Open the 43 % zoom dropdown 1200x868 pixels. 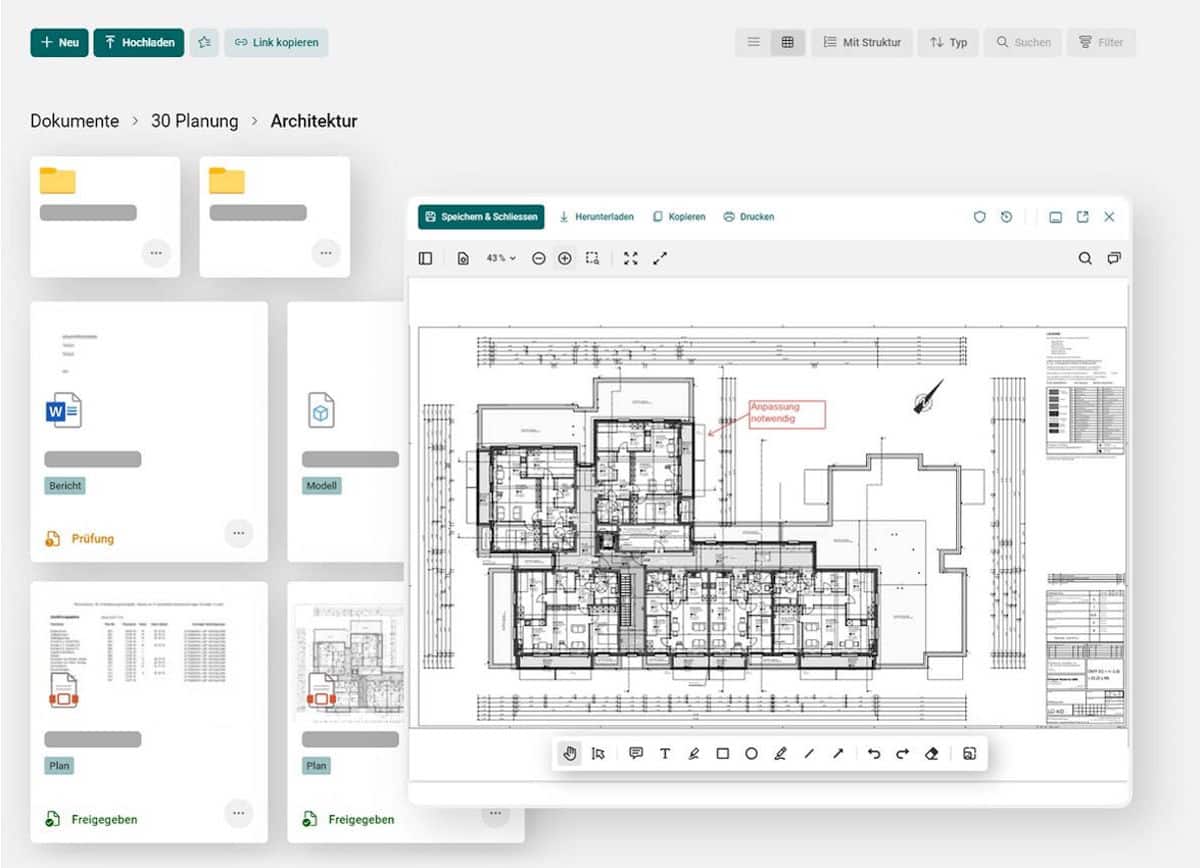(500, 258)
